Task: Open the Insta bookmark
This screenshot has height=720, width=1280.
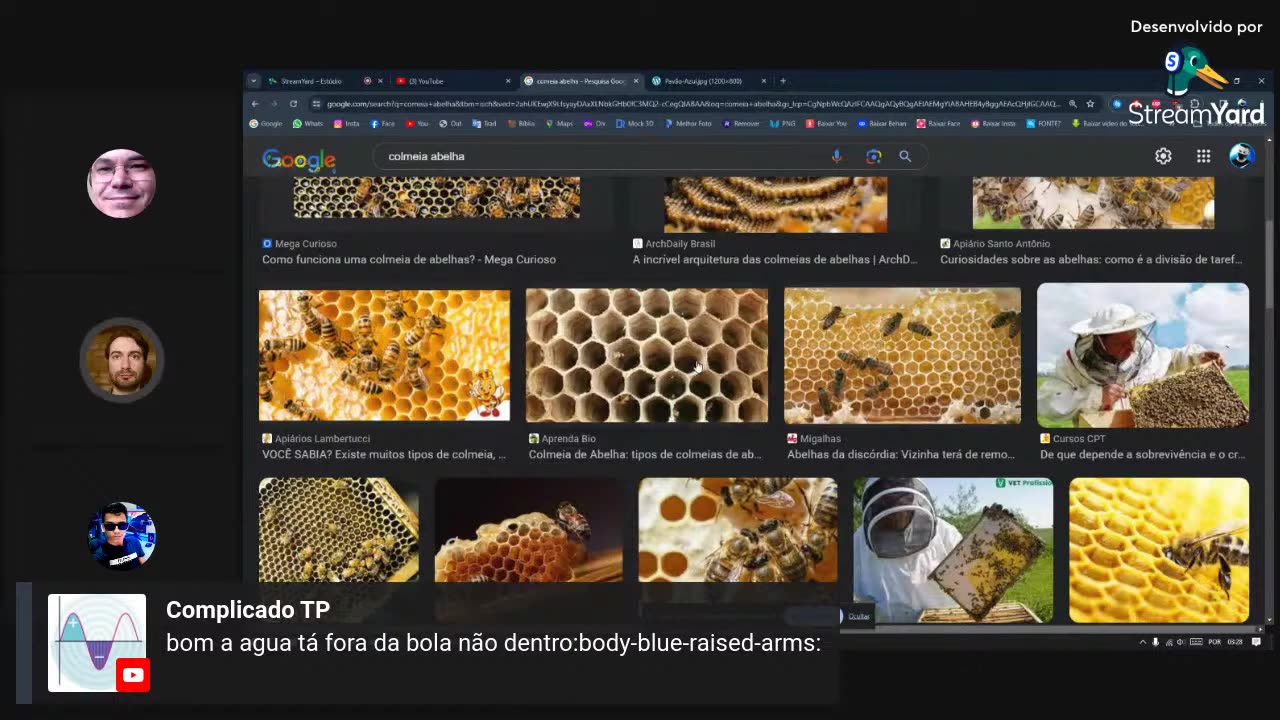Action: [347, 124]
